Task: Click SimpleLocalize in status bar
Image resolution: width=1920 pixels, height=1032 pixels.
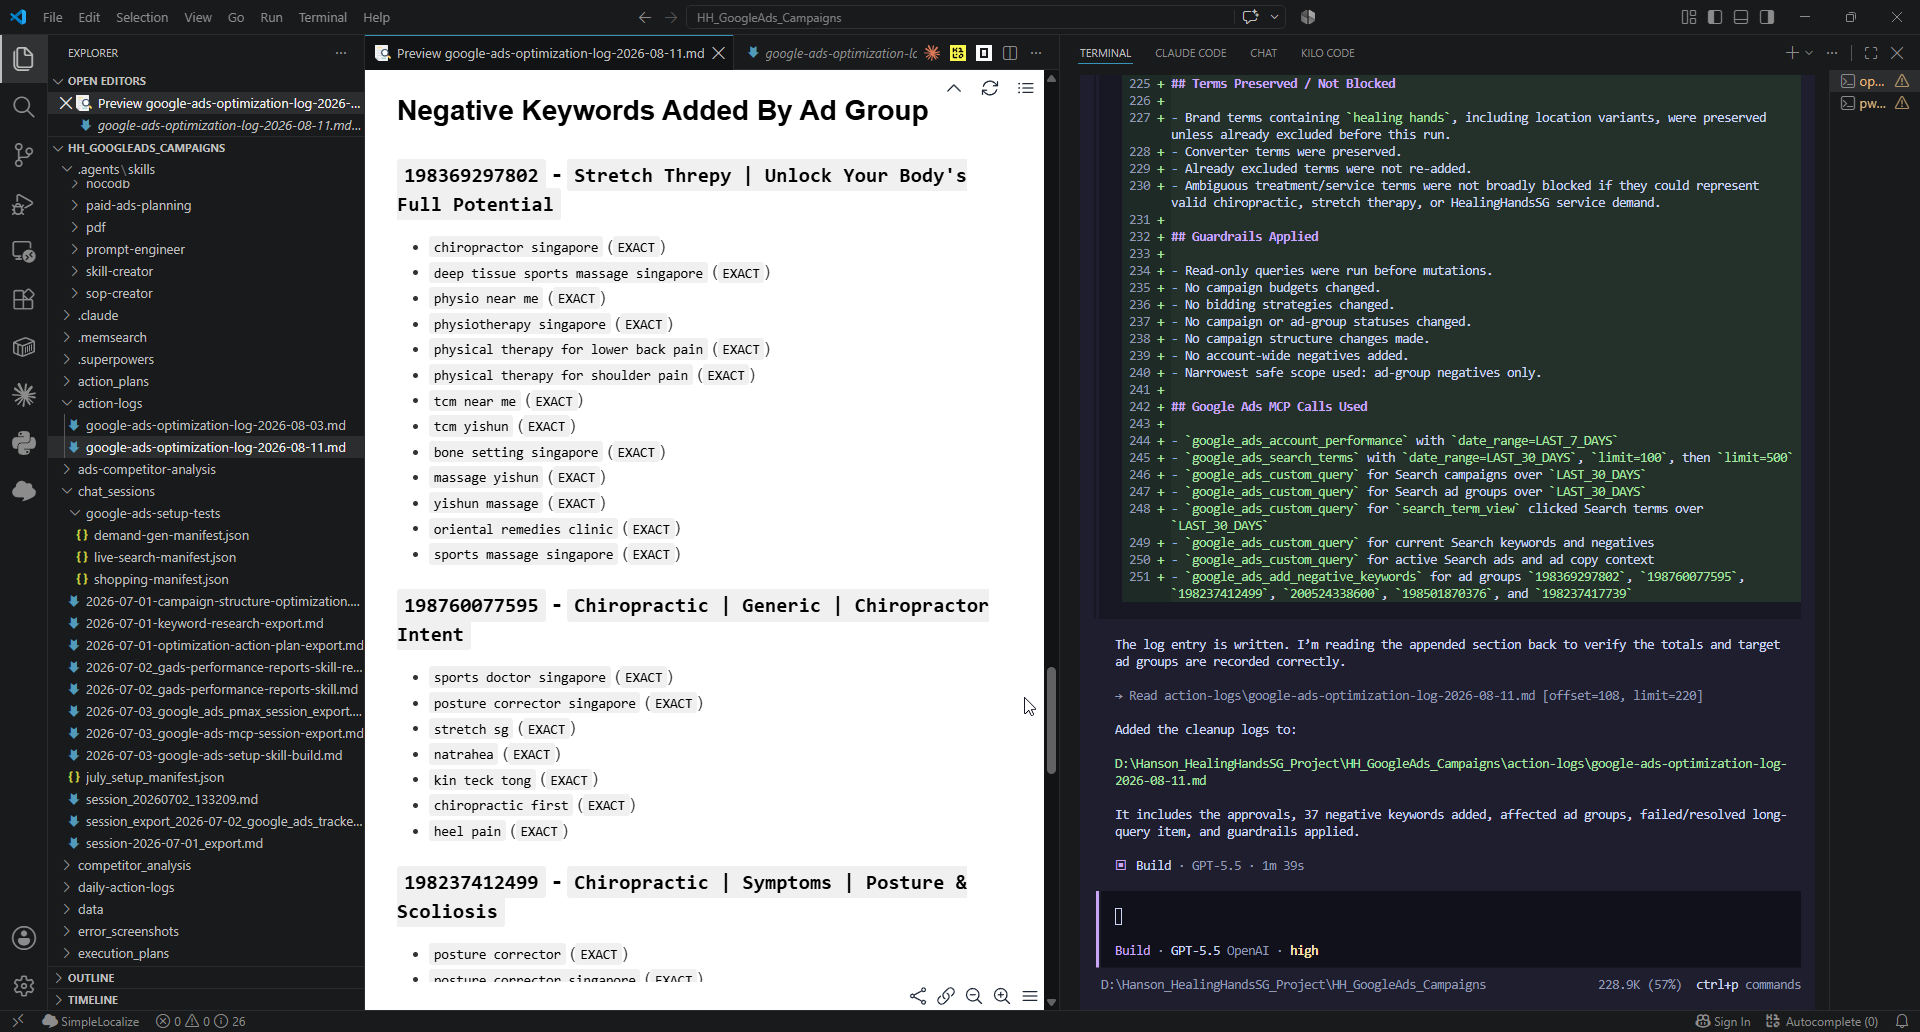Action: 90,1021
